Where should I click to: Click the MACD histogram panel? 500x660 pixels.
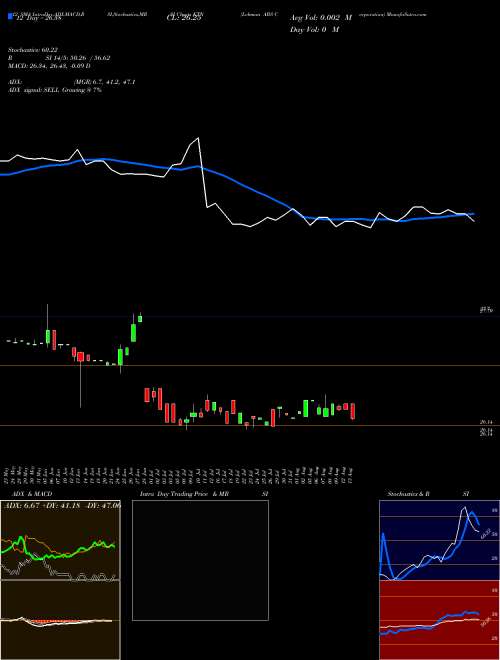pos(60,620)
